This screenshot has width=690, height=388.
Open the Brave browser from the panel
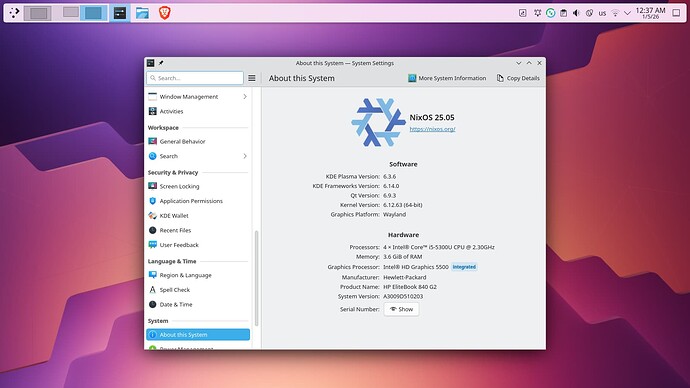point(165,13)
